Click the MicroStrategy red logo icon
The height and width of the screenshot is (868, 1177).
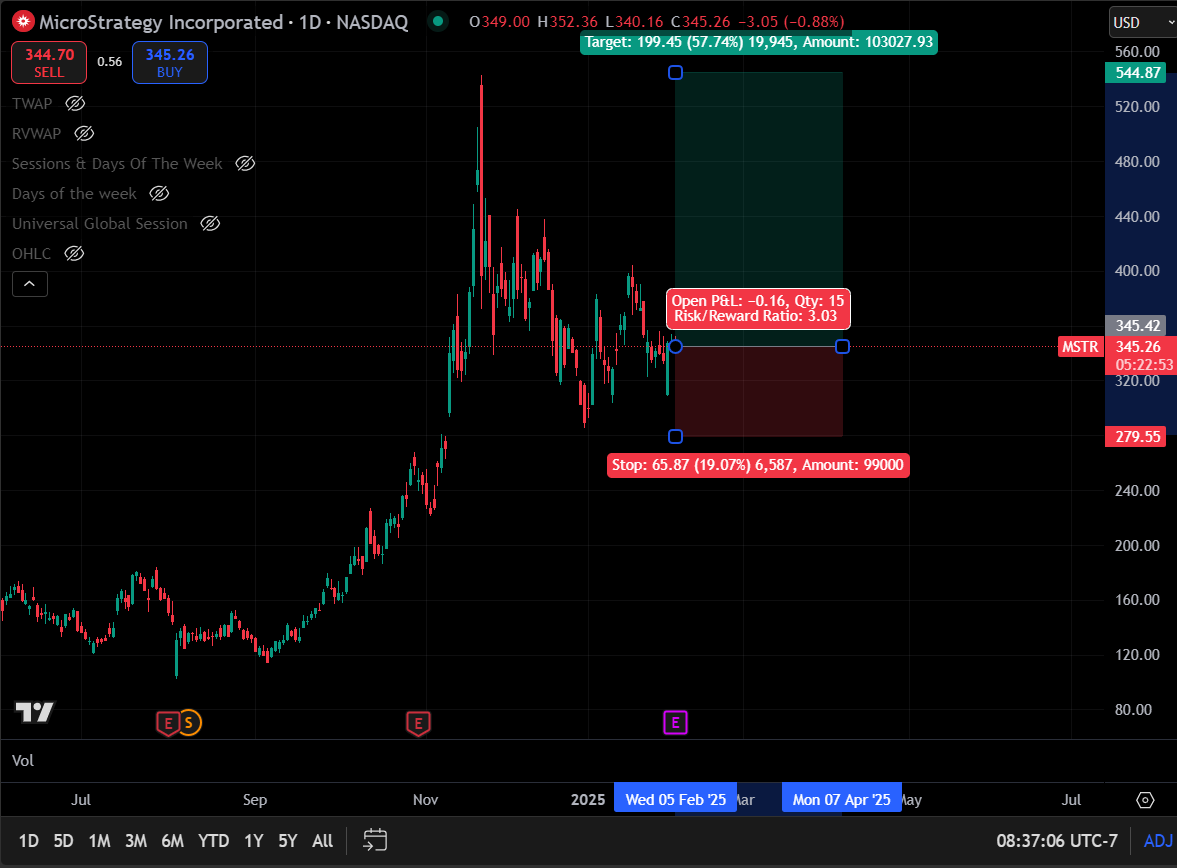click(x=23, y=22)
